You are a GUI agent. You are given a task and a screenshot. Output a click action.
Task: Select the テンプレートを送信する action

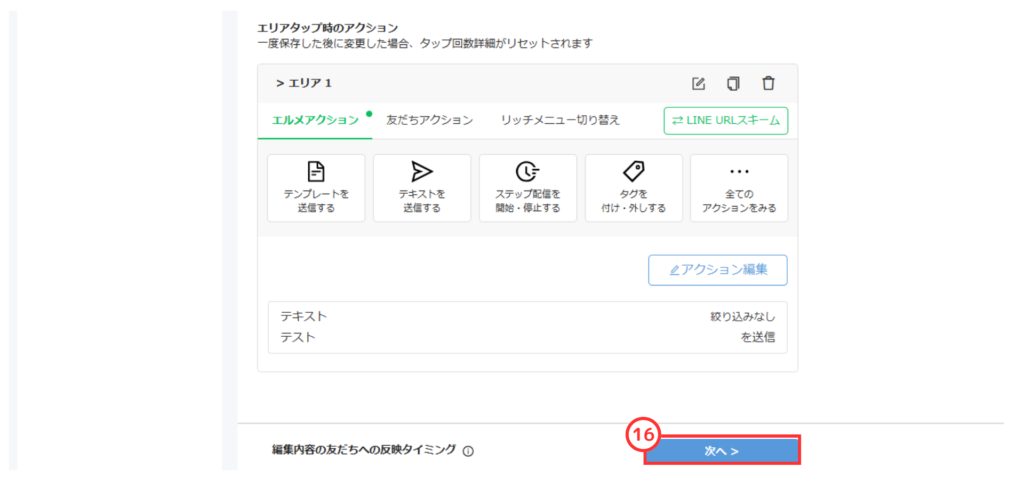(x=316, y=188)
